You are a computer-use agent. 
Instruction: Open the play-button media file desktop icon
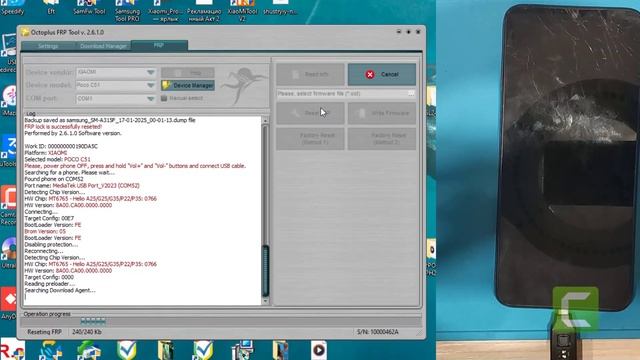tap(319, 350)
